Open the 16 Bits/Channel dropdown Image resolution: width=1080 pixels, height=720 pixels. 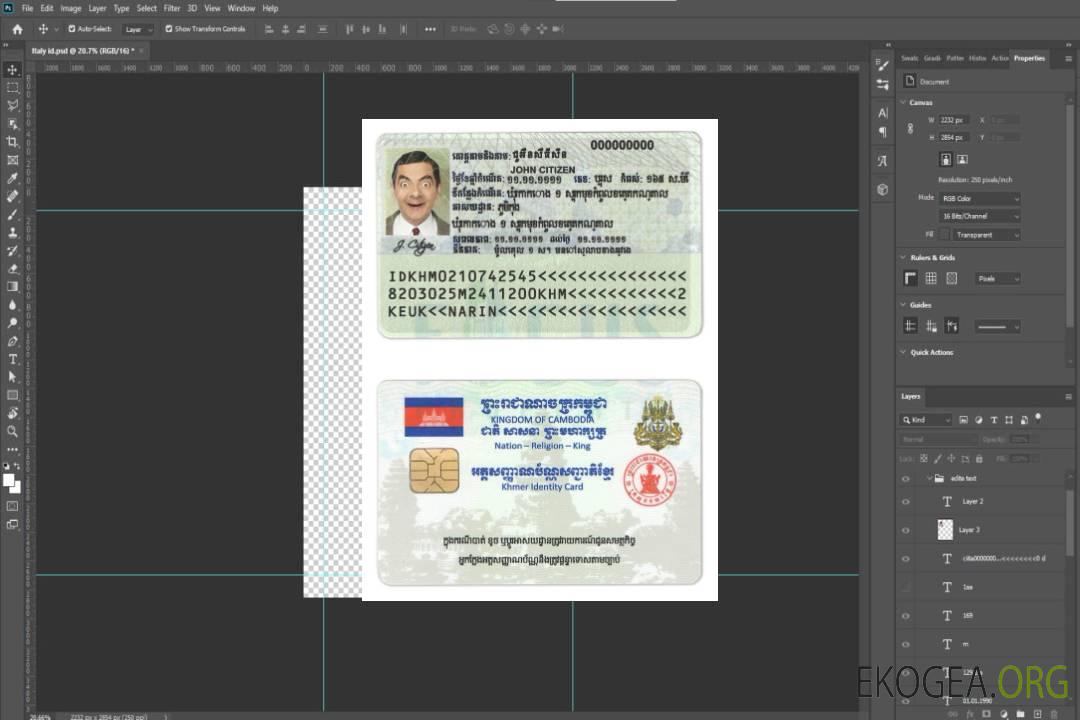[x=979, y=216]
